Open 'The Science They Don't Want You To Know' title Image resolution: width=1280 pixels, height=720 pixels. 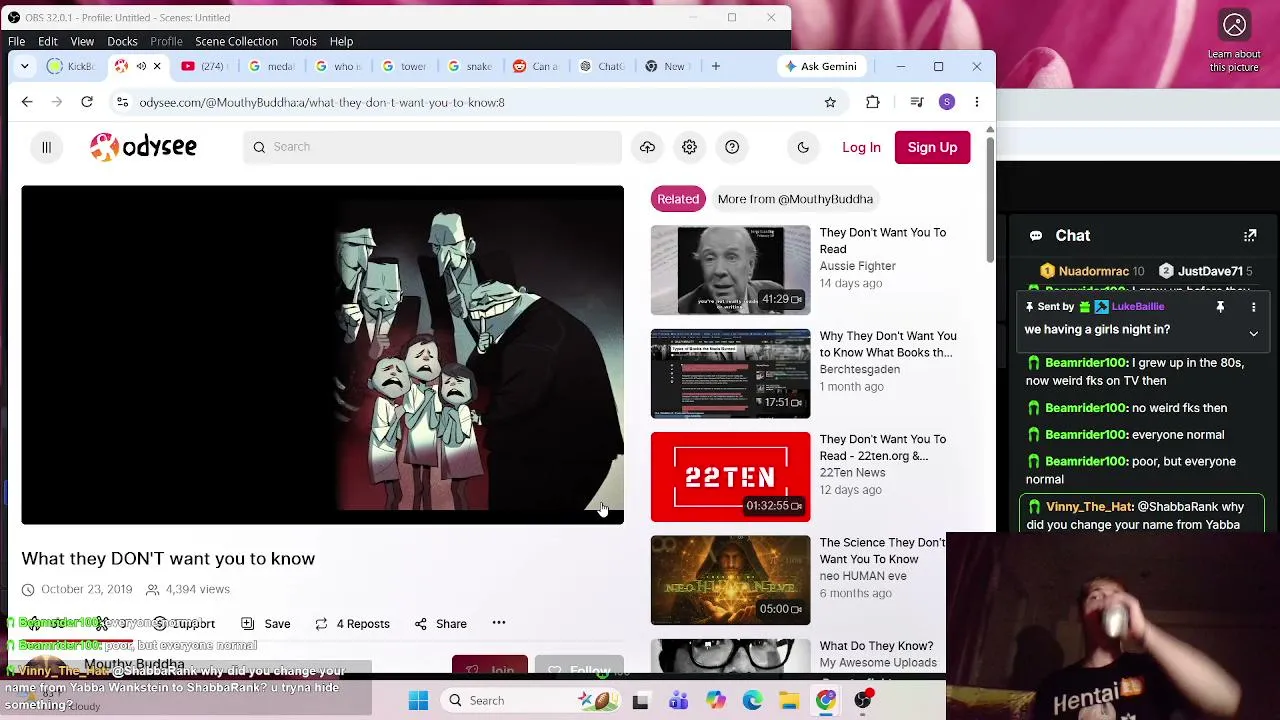pyautogui.click(x=882, y=551)
